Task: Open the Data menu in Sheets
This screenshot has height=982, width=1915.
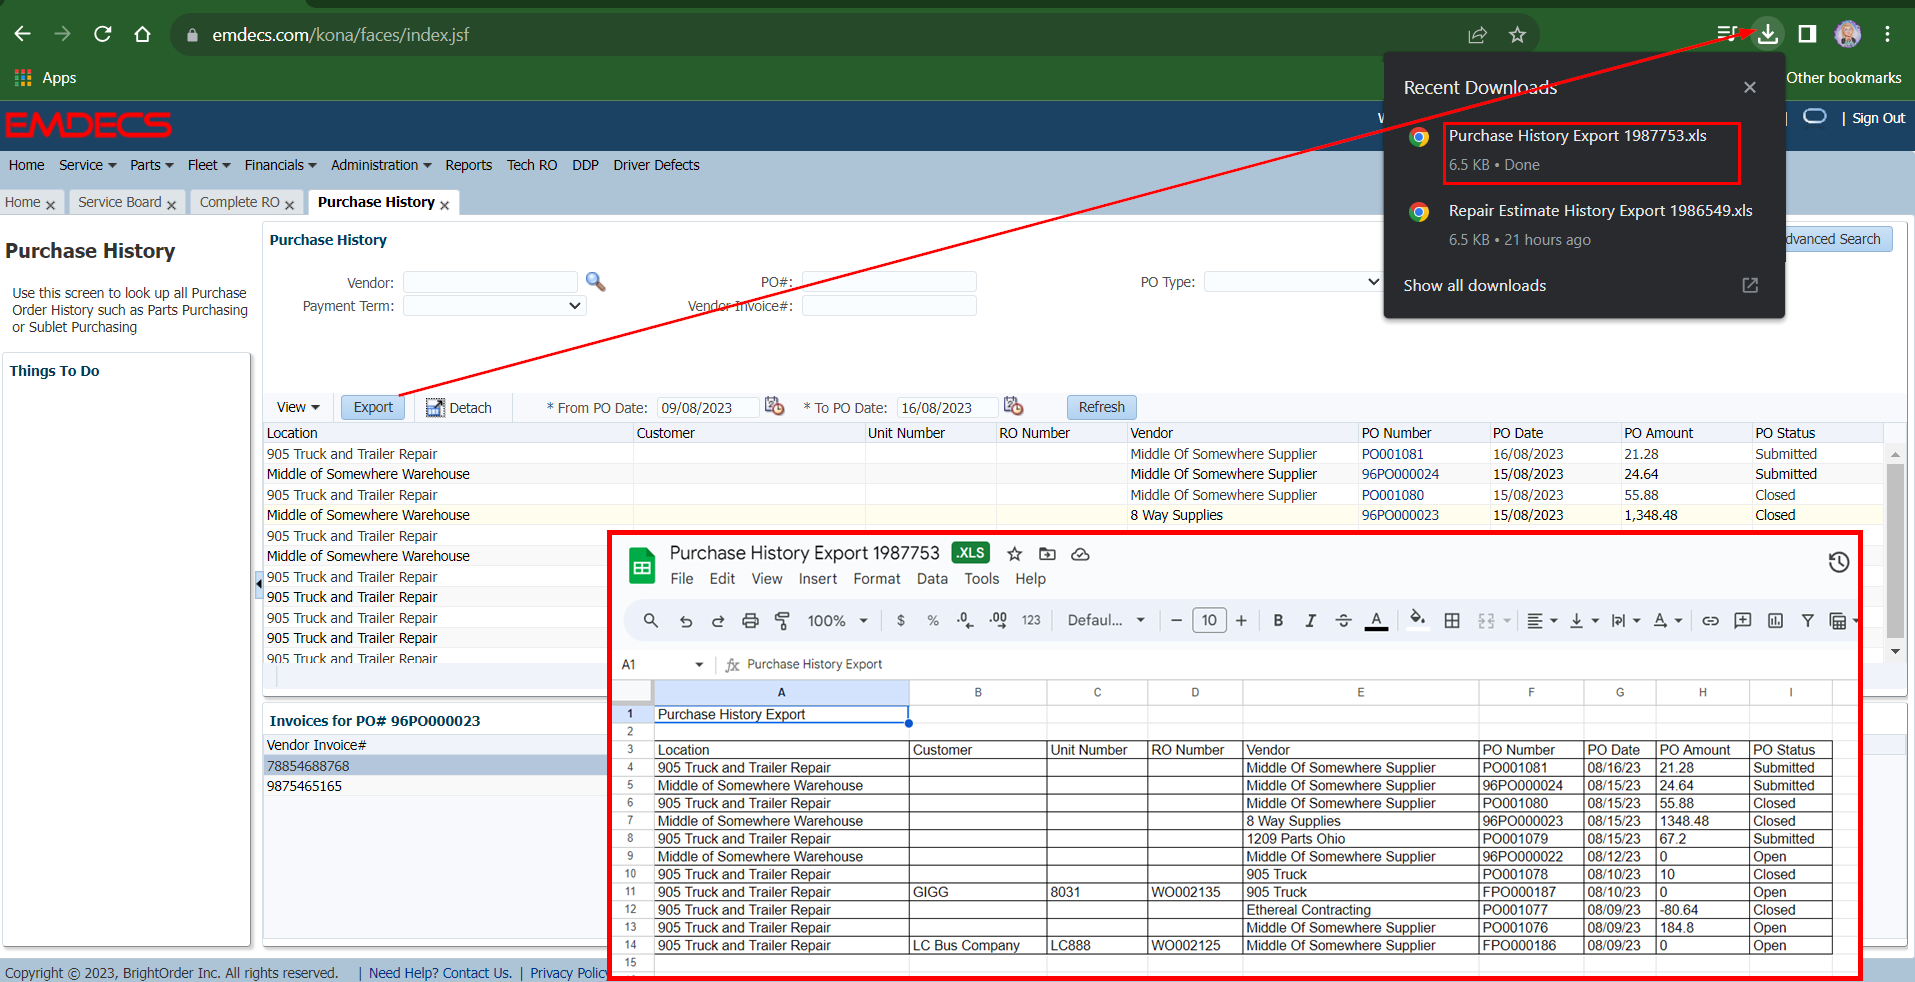Action: tap(932, 579)
